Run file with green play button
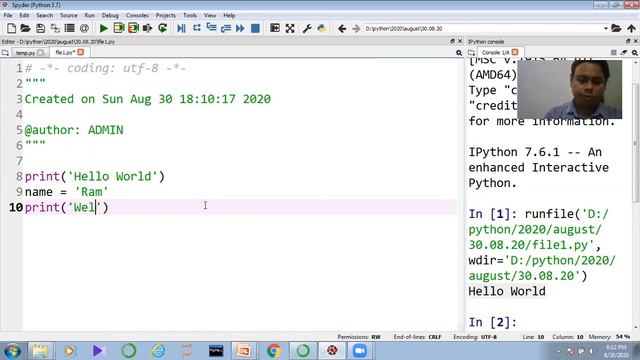This screenshot has height=360, width=640. 104,28
